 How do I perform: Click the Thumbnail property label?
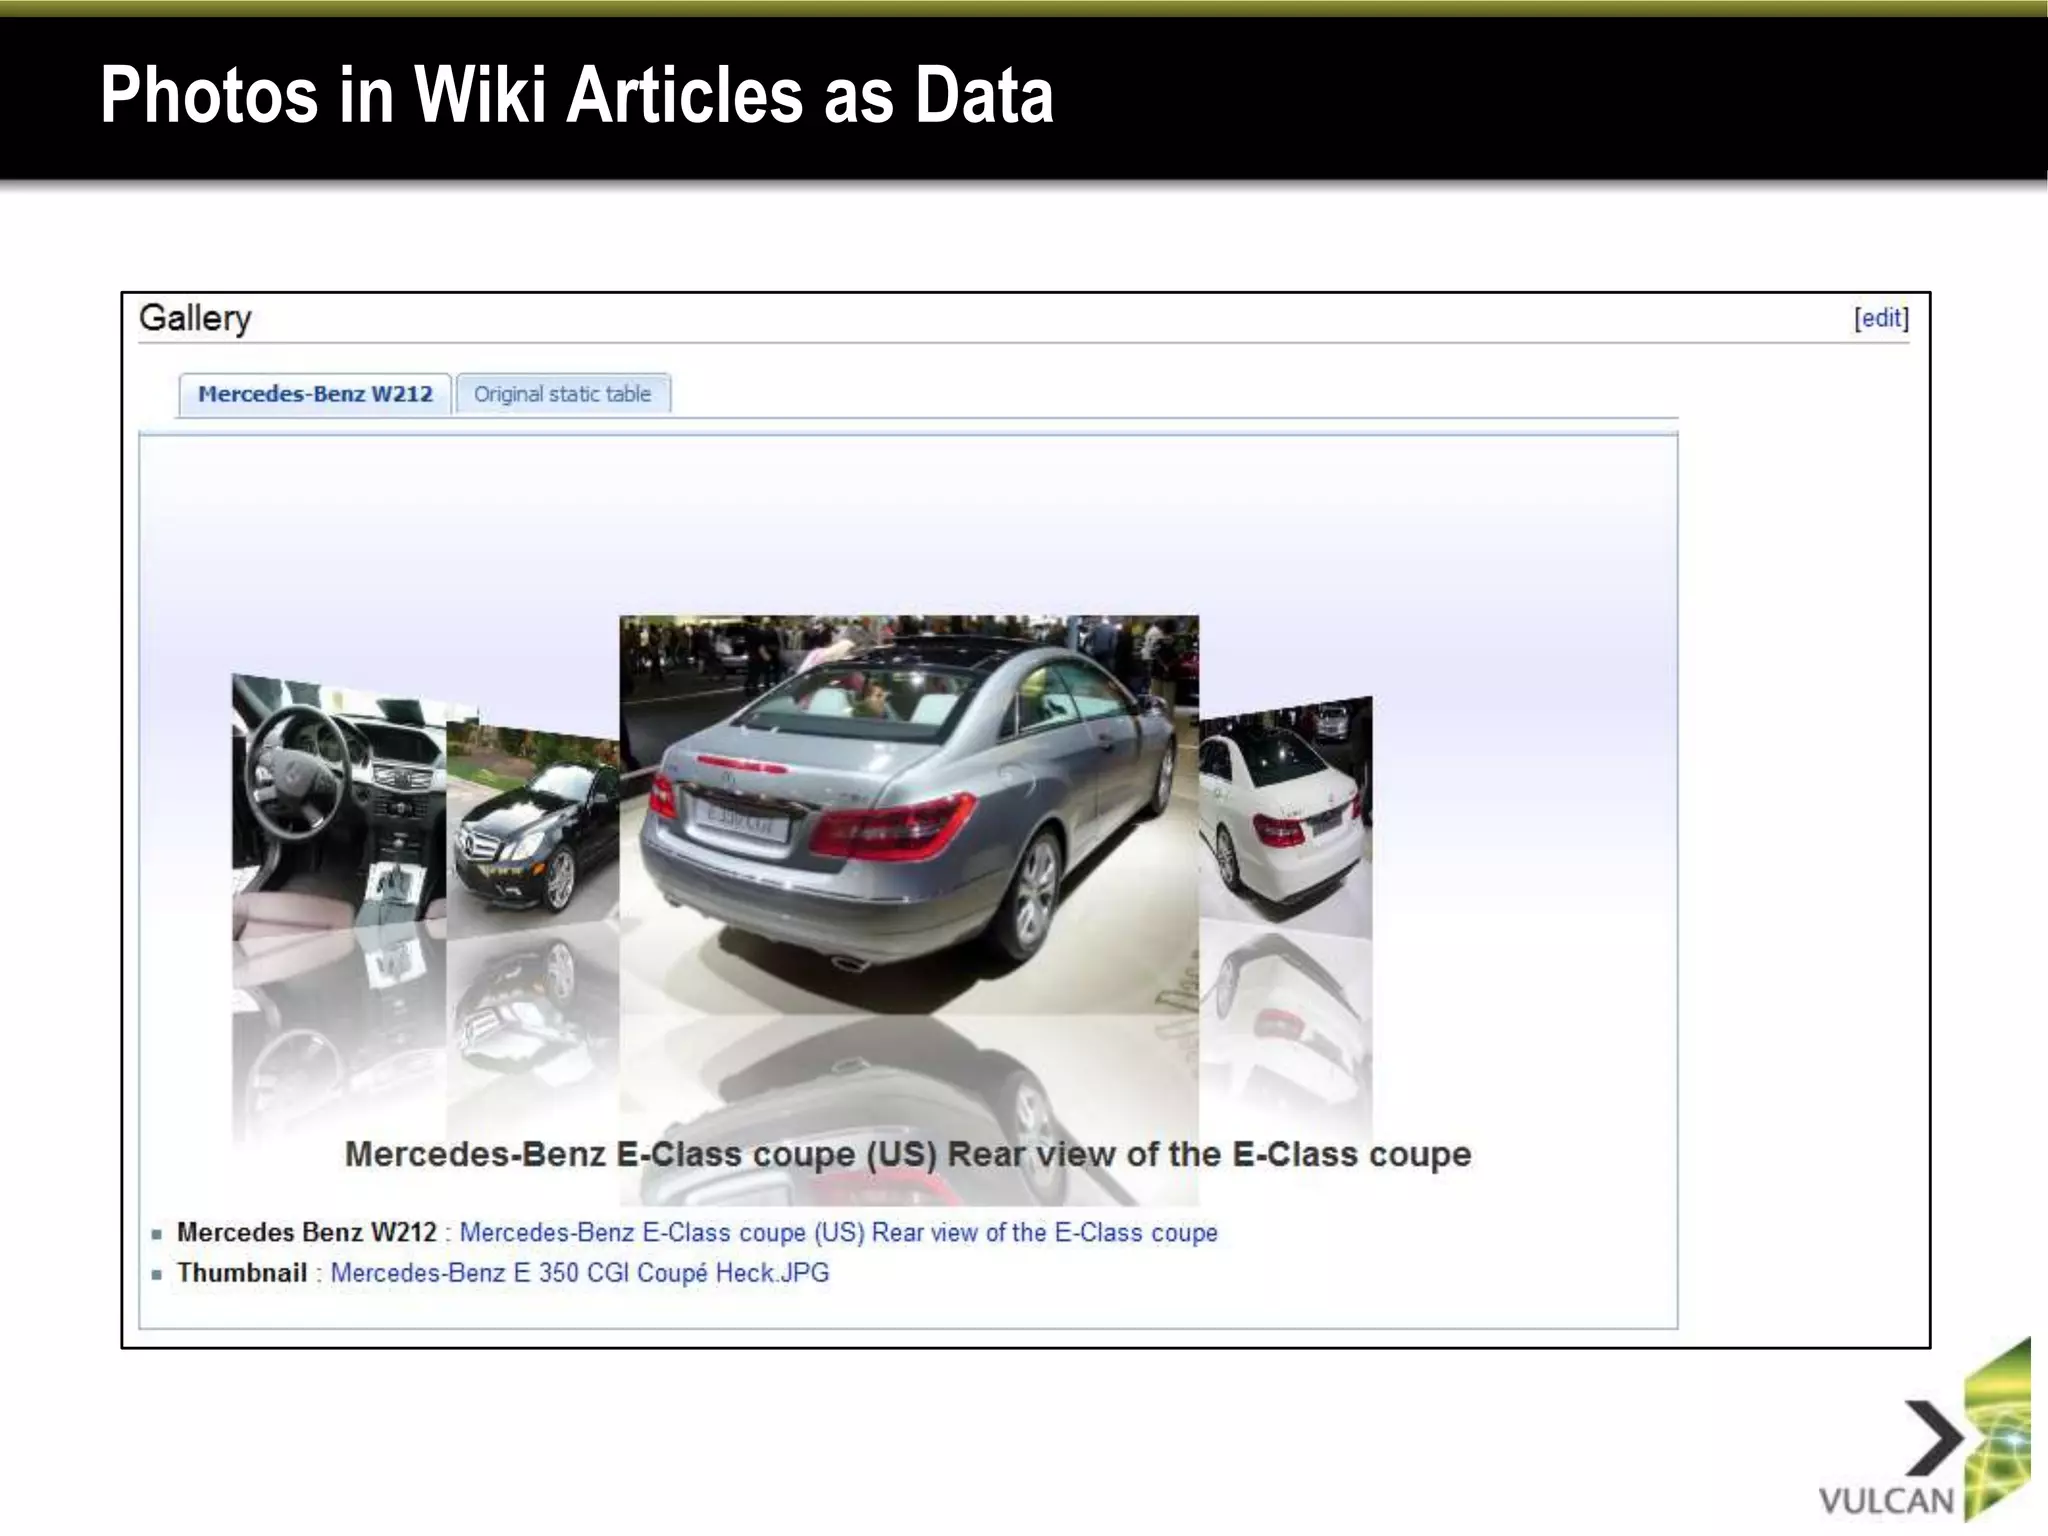pos(242,1273)
